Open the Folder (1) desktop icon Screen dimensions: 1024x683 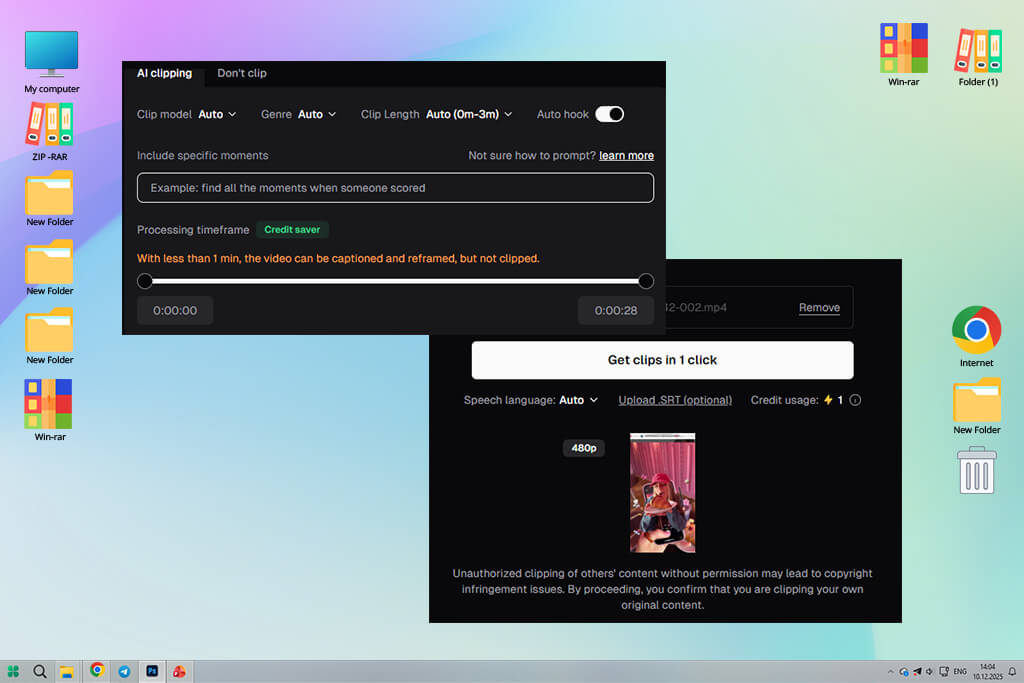point(978,57)
